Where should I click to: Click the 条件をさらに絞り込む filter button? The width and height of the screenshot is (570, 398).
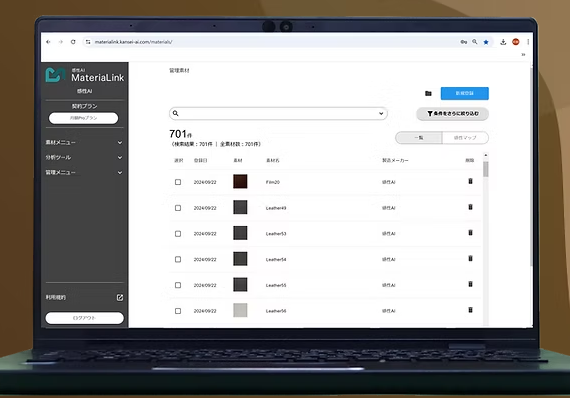(452, 114)
